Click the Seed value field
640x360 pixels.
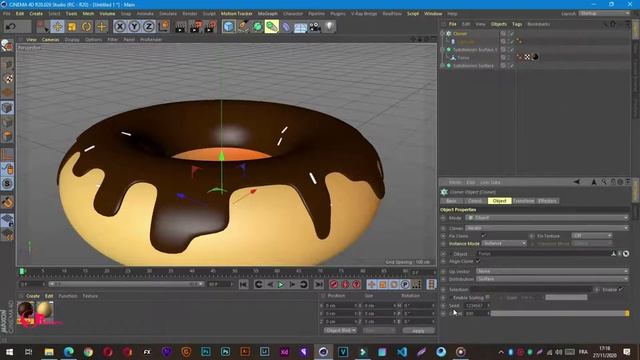click(476, 305)
